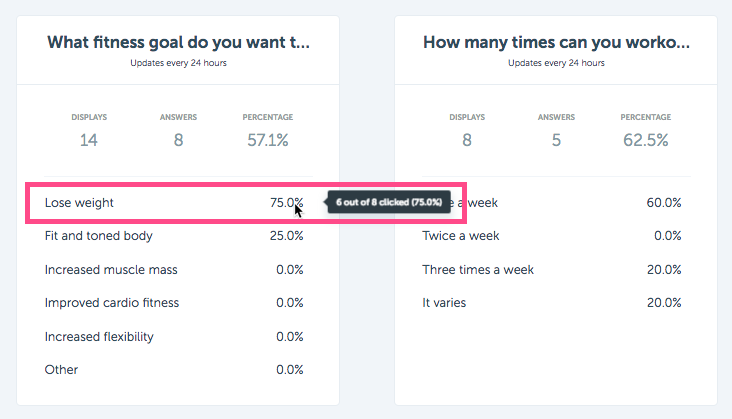Click the 'Increased flexibility' answer label

99,336
